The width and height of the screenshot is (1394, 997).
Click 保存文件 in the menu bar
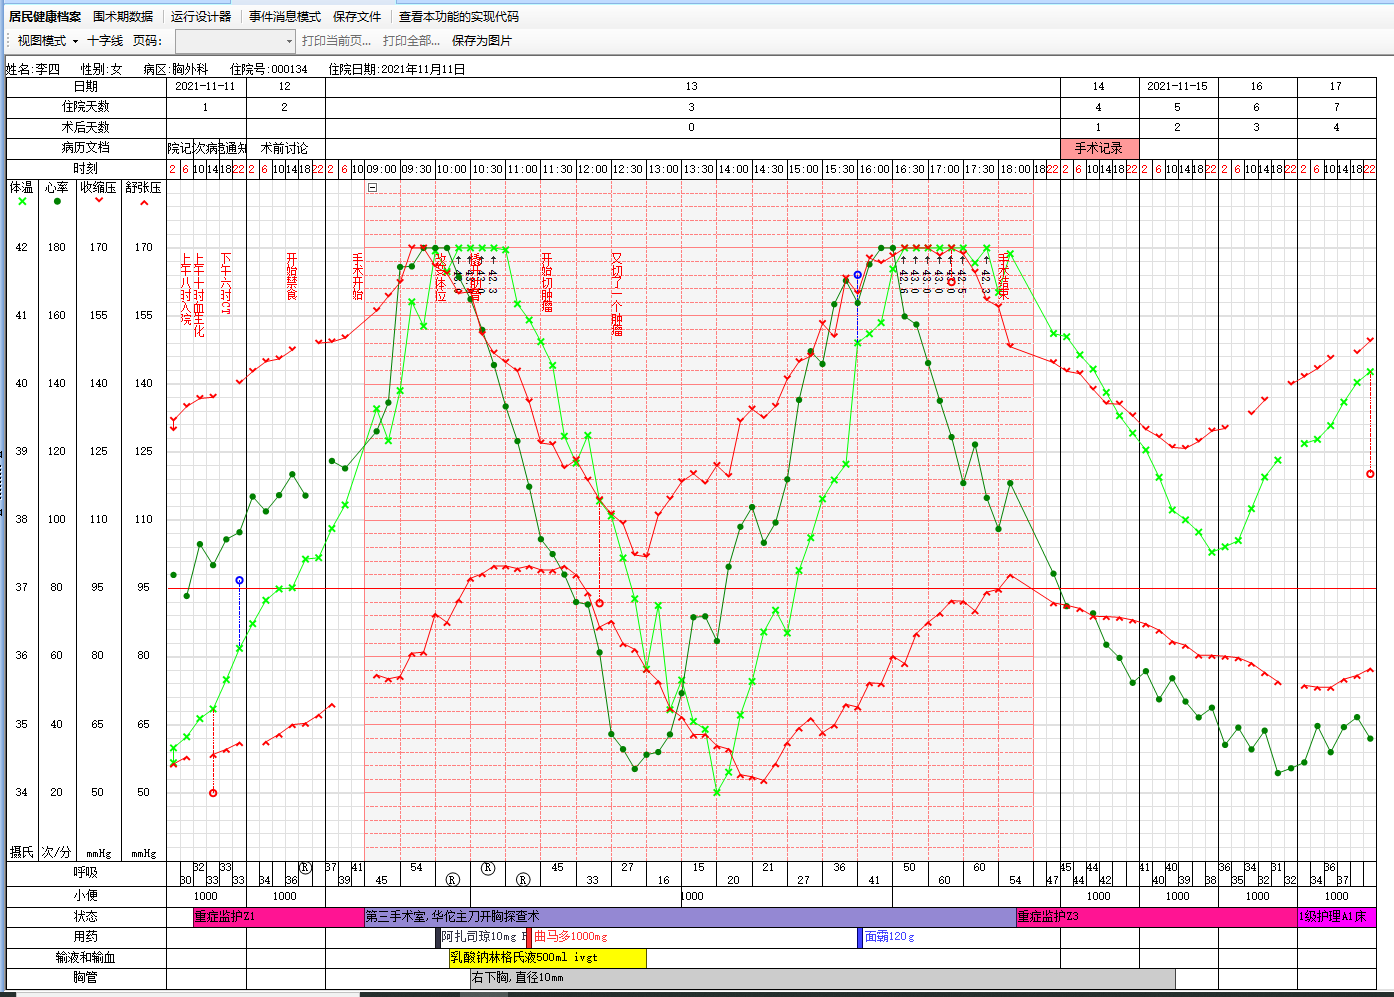coord(357,17)
